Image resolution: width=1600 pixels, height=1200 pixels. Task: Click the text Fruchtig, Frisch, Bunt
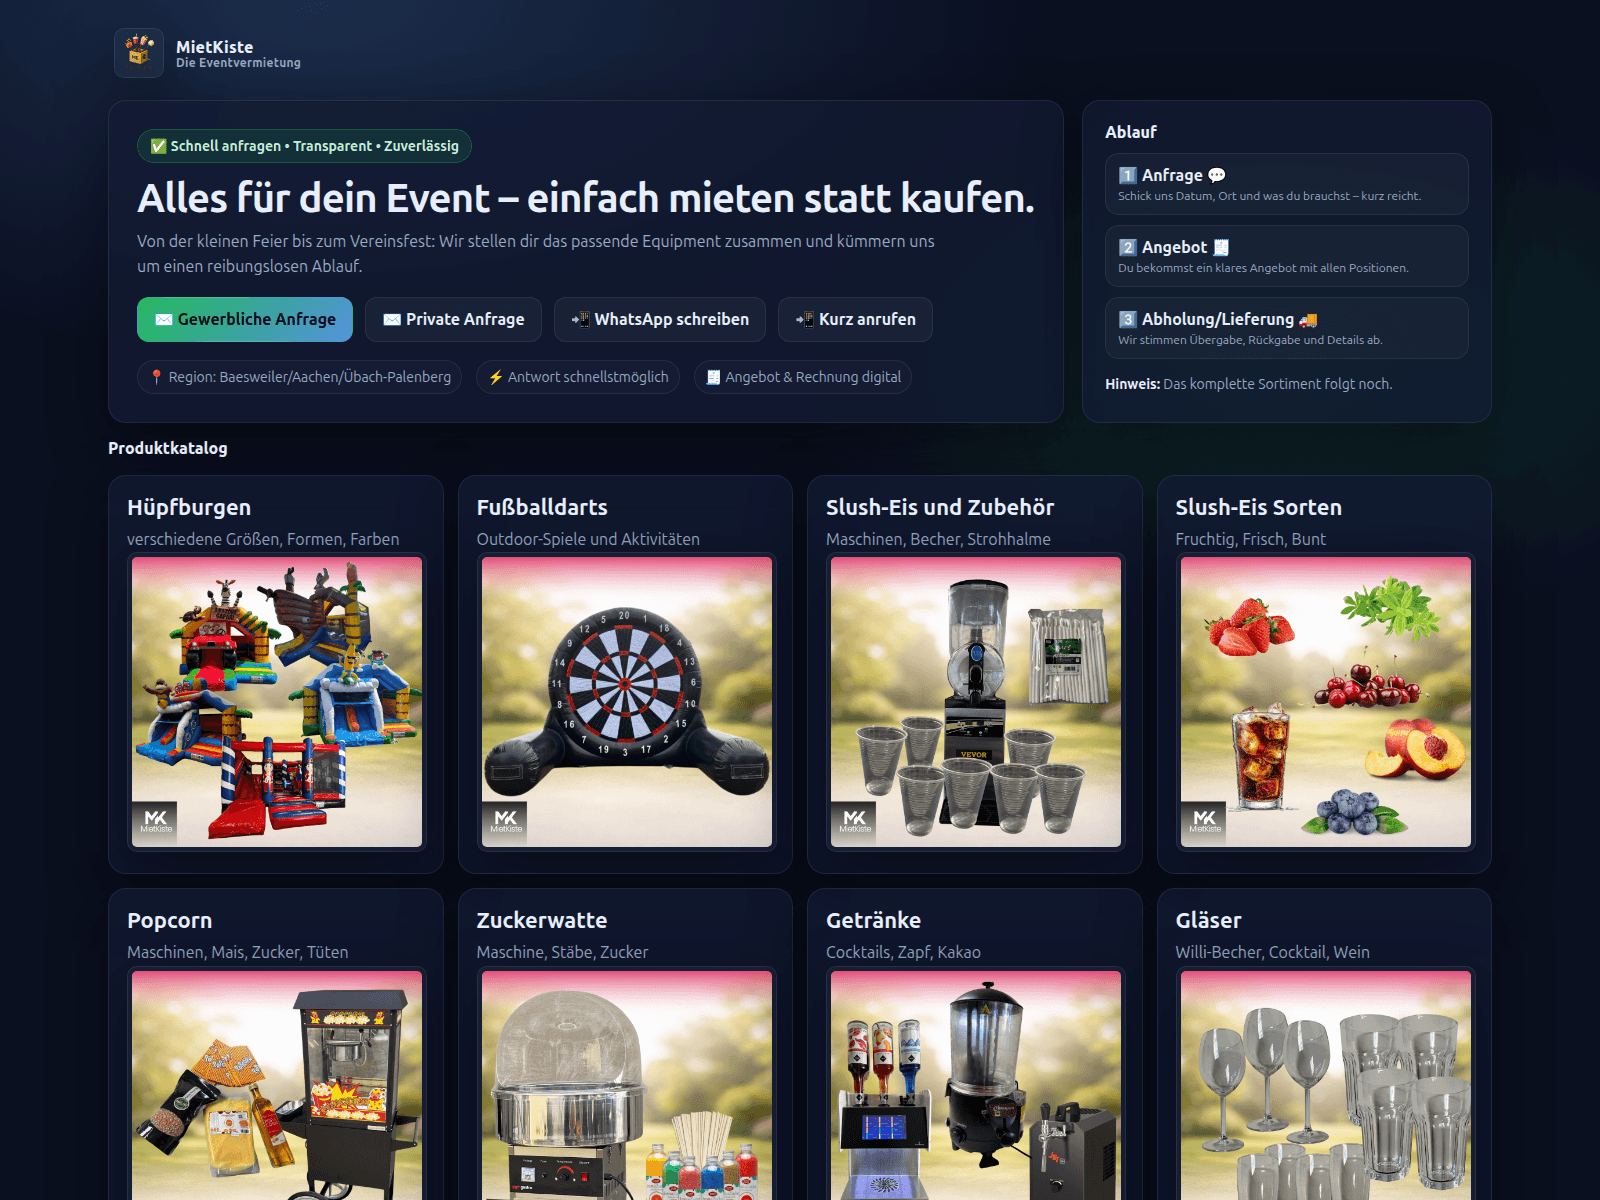[x=1251, y=539]
